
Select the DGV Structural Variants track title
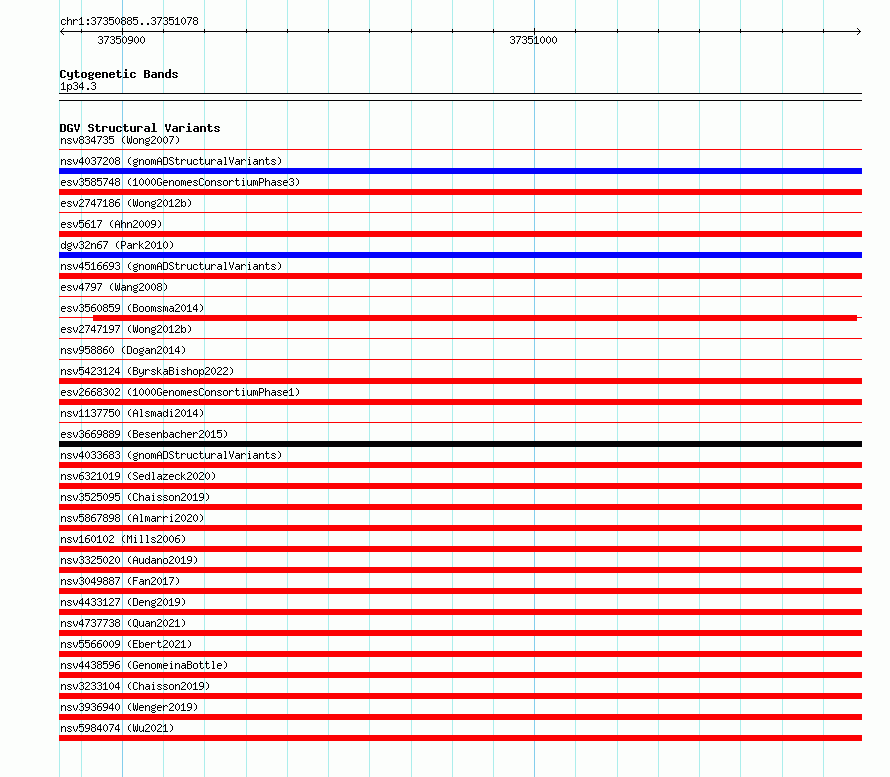tap(140, 128)
